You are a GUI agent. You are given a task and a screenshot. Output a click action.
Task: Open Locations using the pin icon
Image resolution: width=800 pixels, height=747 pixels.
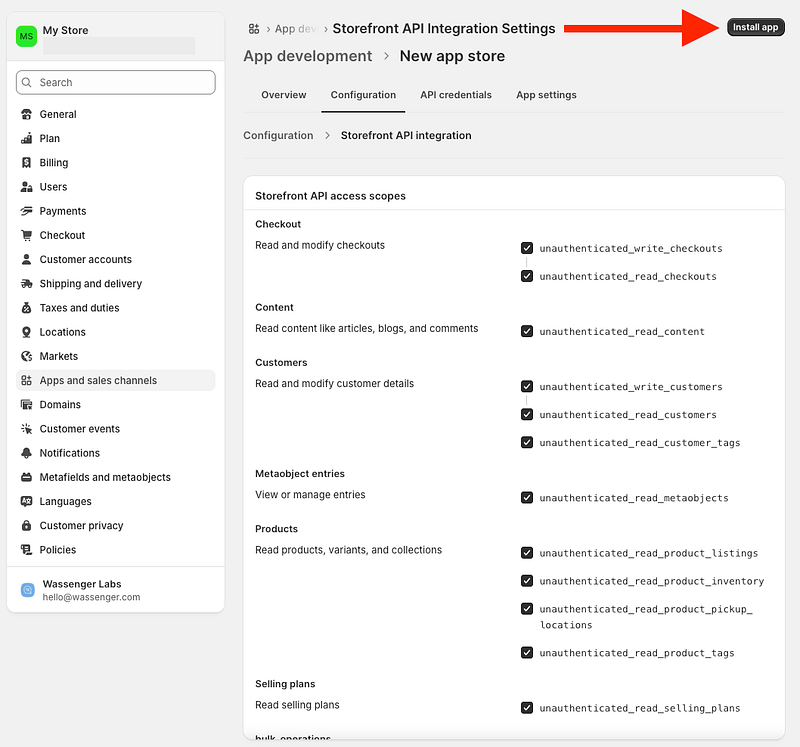[x=27, y=332]
